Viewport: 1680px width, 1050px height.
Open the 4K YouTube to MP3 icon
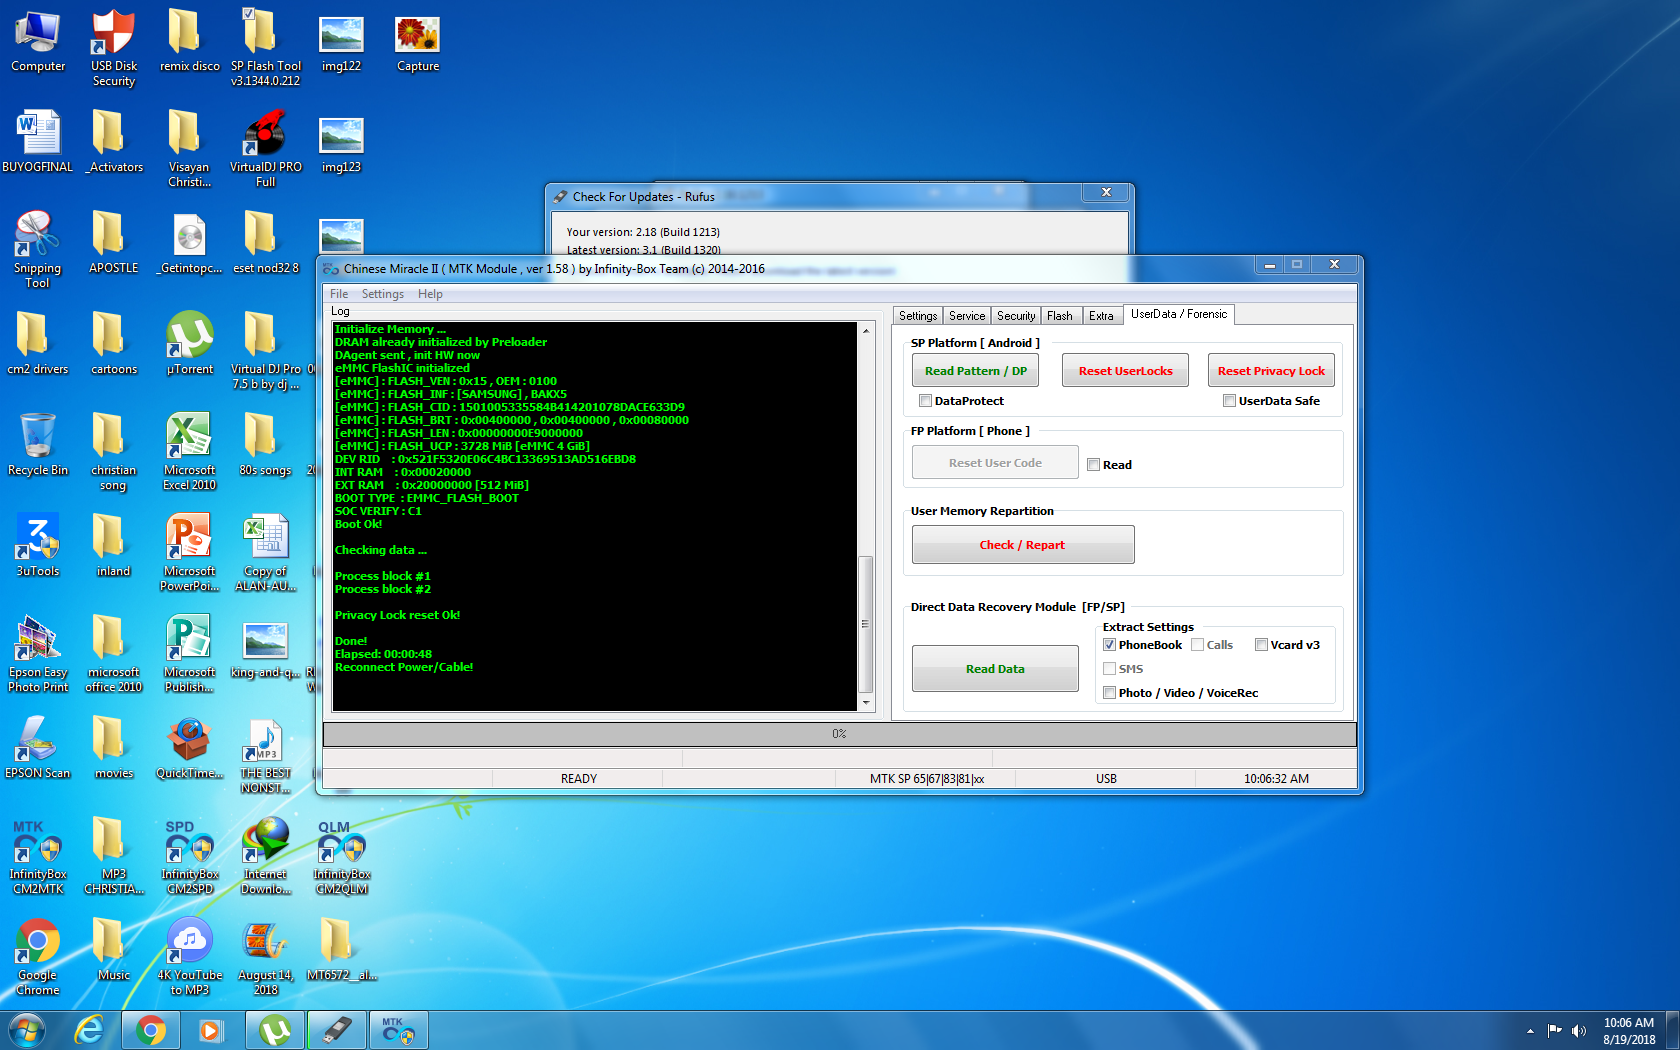tap(189, 957)
